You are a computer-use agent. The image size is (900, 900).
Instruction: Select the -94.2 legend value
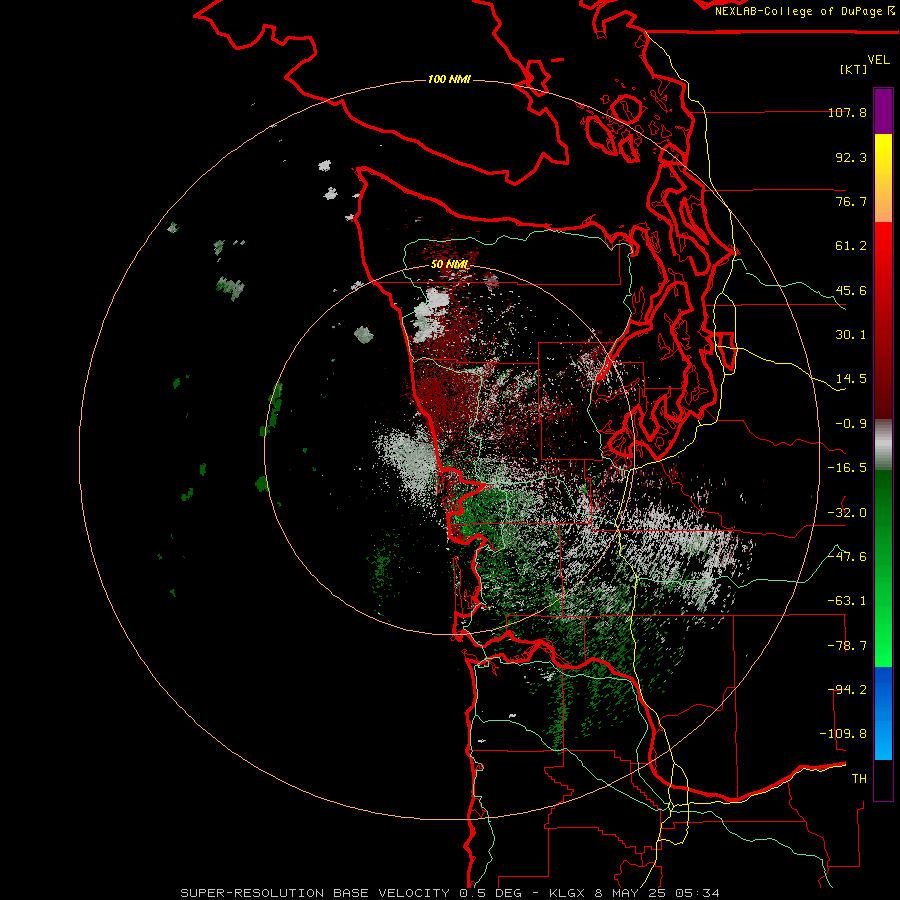[x=847, y=690]
